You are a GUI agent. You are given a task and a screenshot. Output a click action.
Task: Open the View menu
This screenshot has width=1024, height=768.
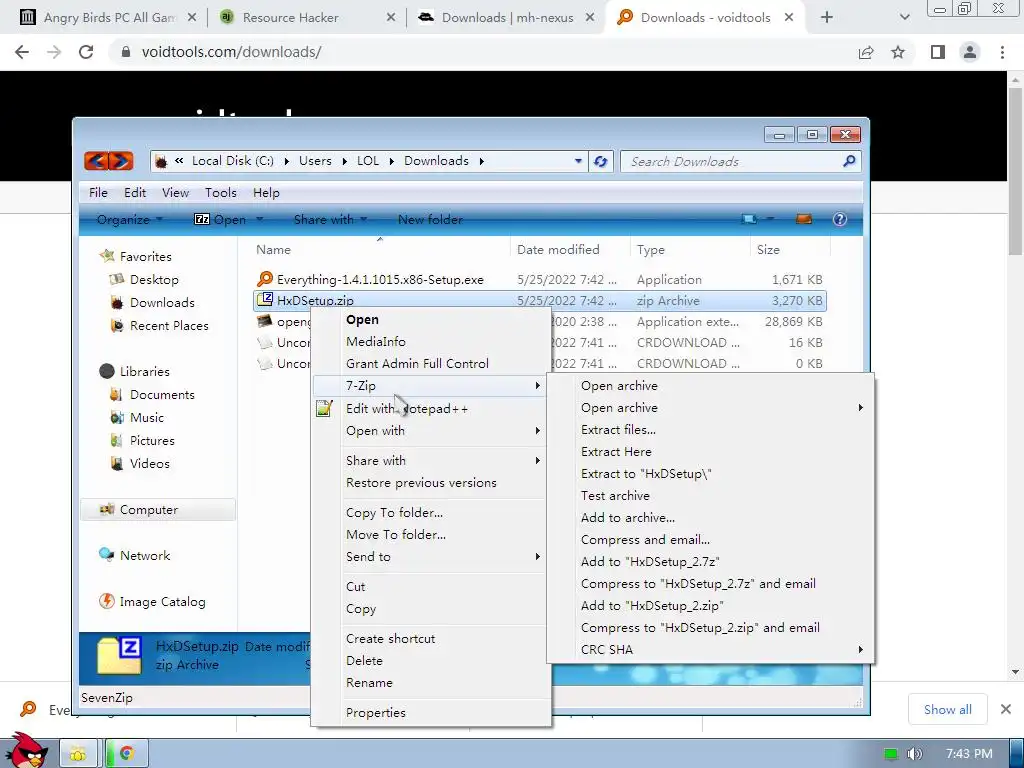(175, 193)
